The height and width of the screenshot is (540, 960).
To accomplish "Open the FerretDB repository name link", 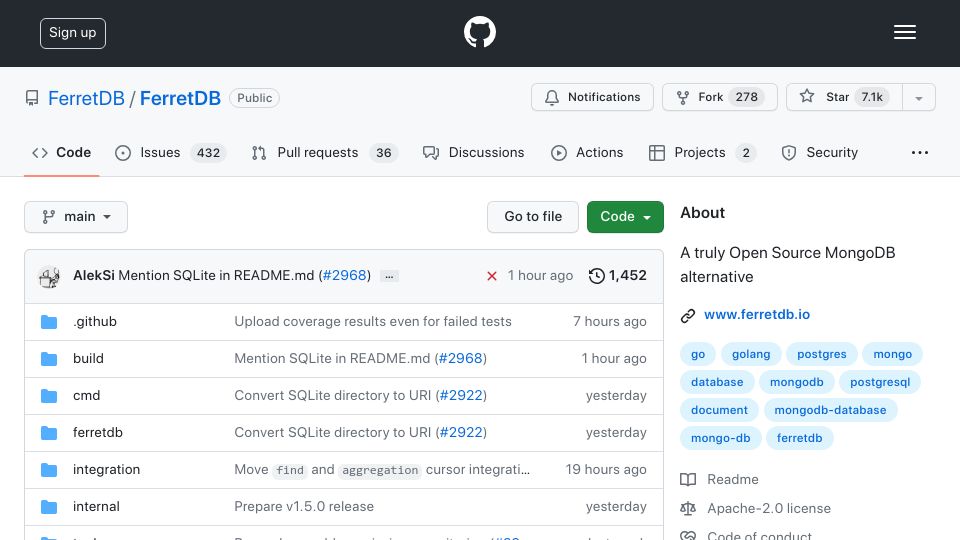I will point(180,98).
